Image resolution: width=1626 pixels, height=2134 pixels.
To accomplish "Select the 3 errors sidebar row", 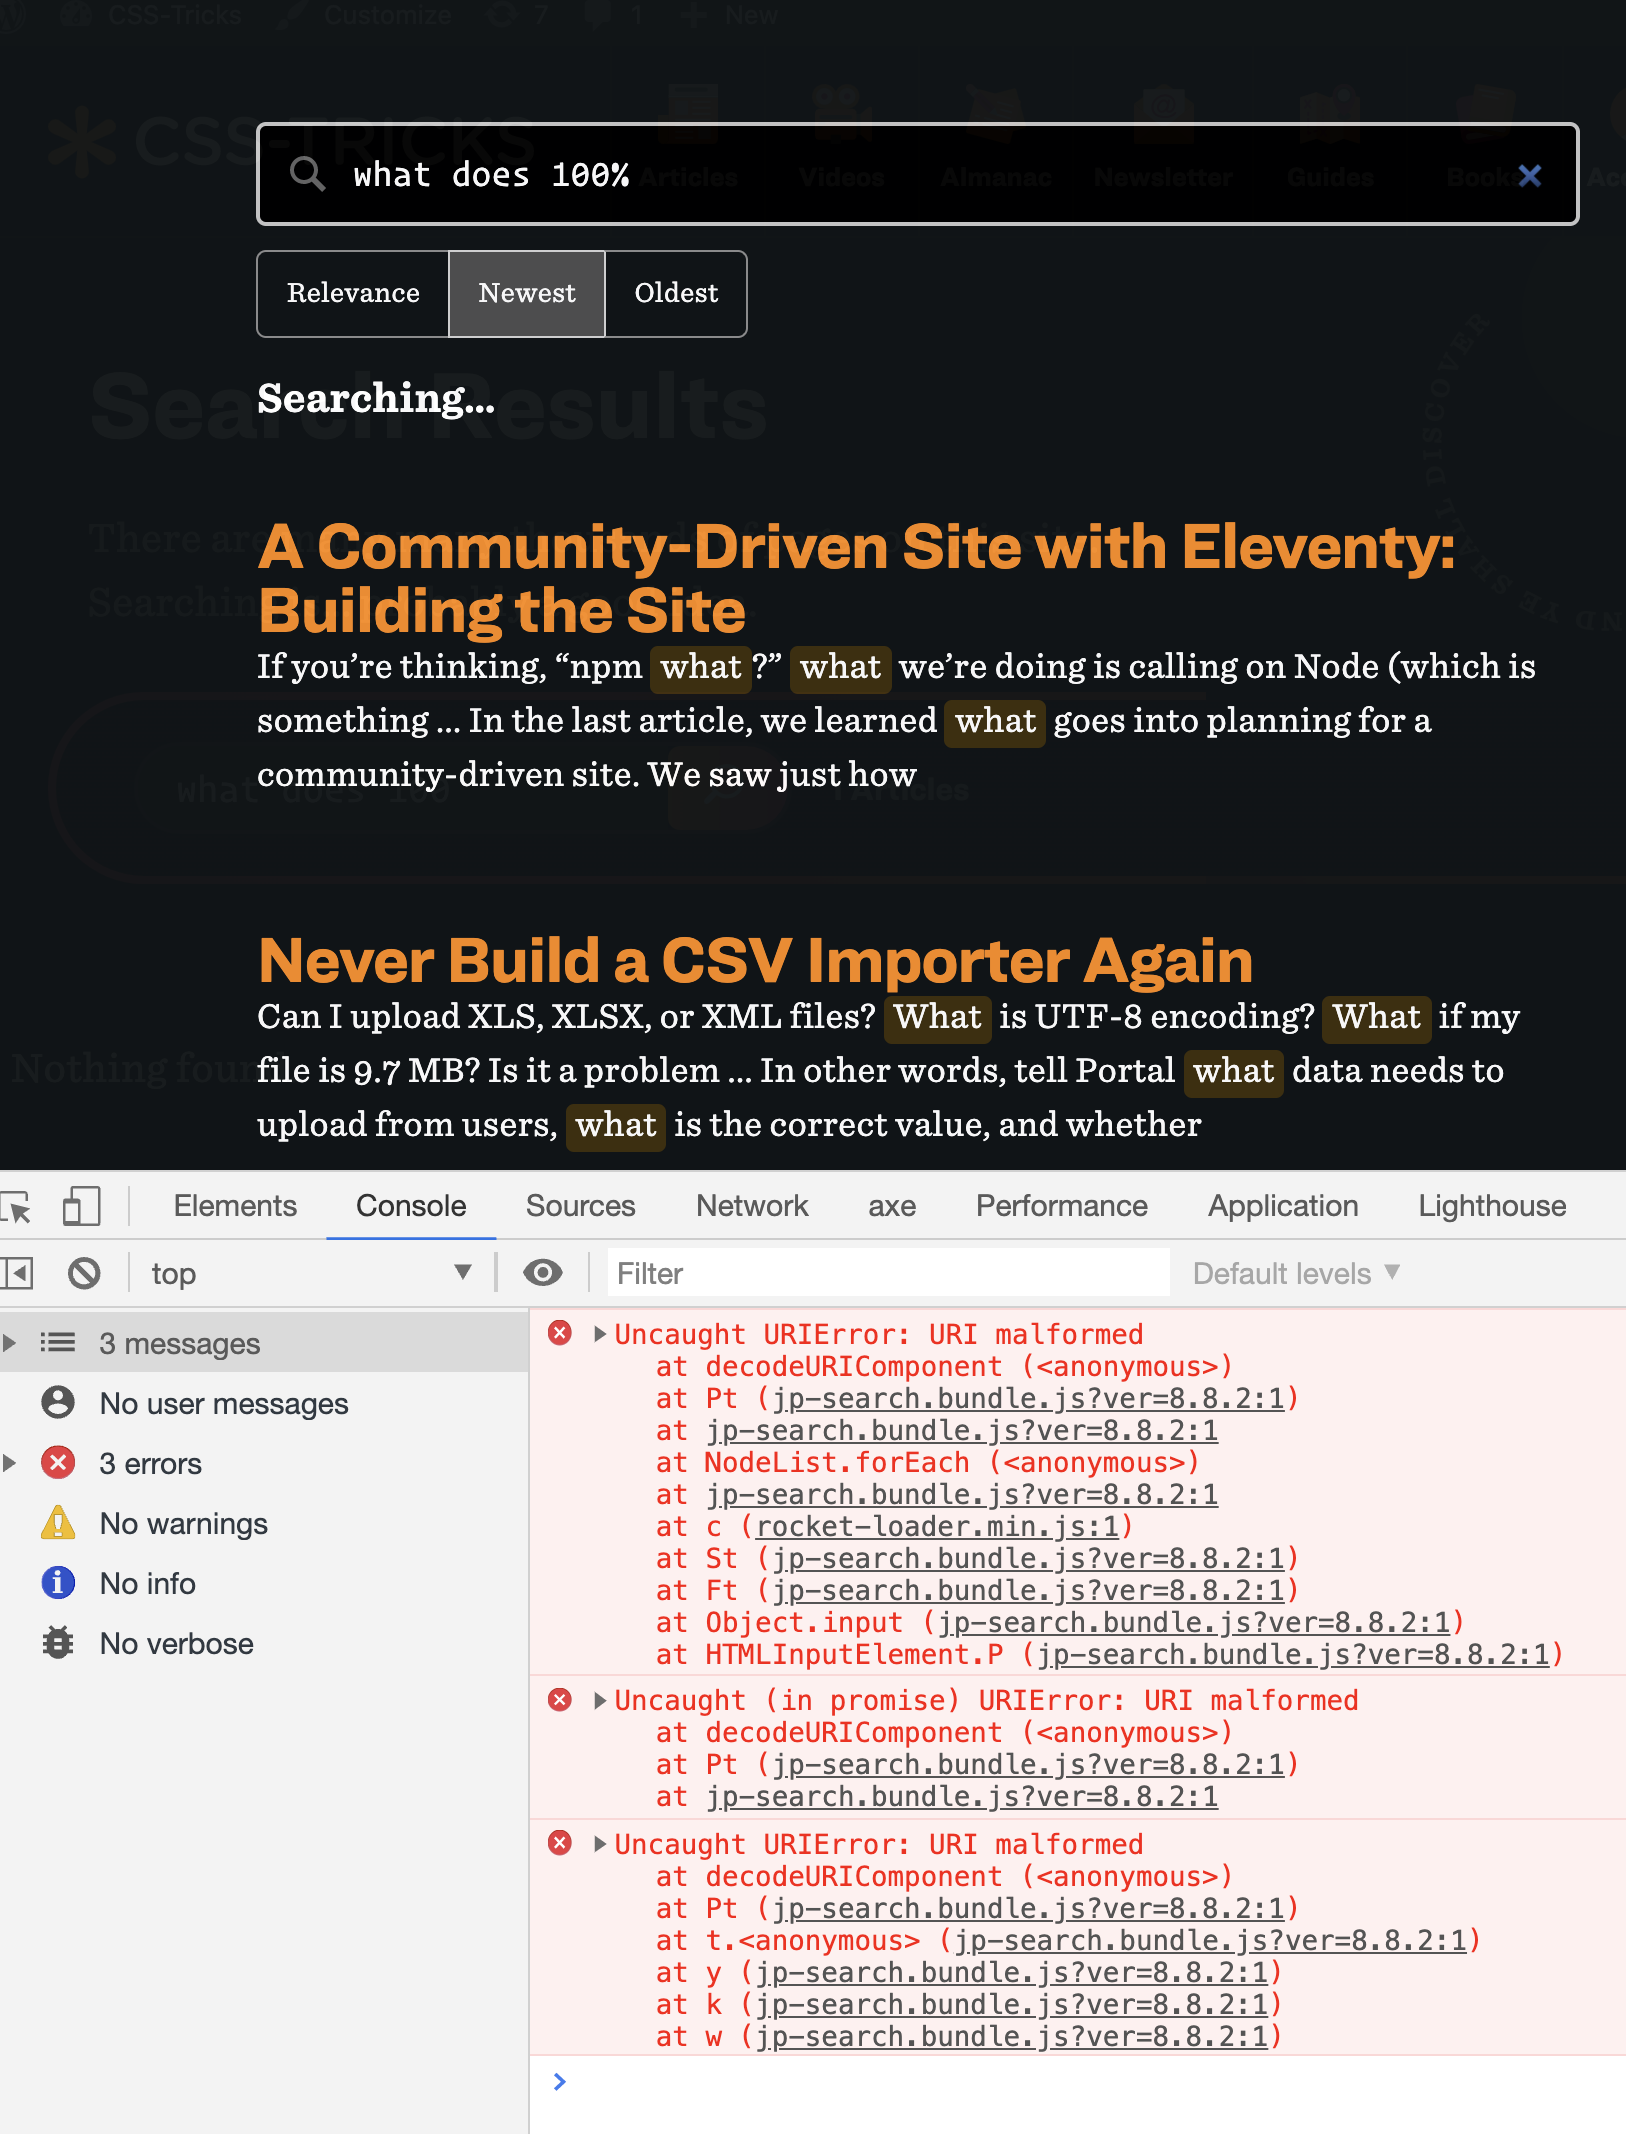I will [x=264, y=1463].
